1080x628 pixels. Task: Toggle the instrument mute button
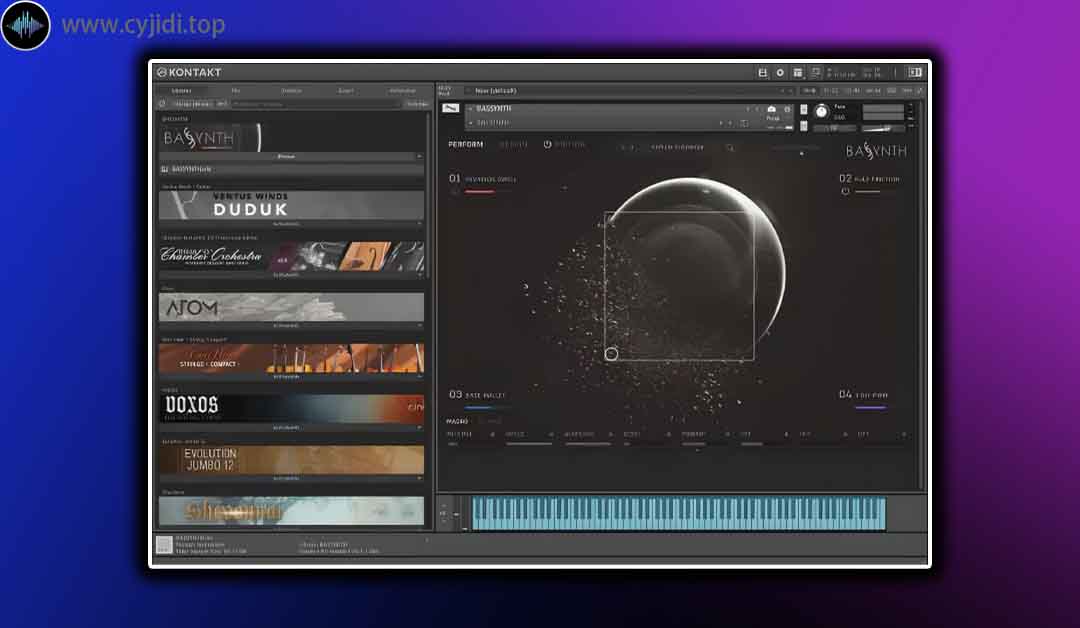point(803,126)
